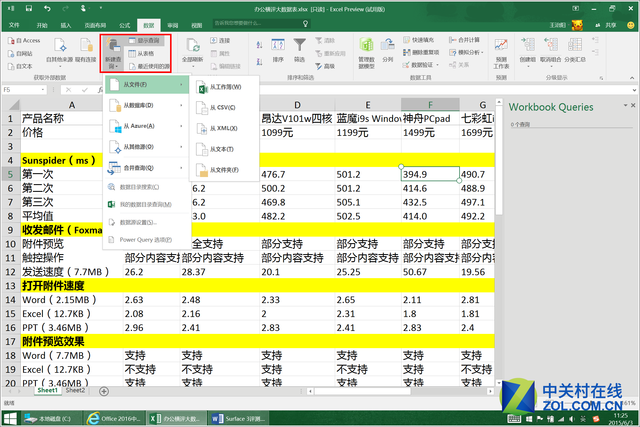Screen dimensions: 640x427
Task: Click the Tell Me search box
Action: tap(261, 24)
